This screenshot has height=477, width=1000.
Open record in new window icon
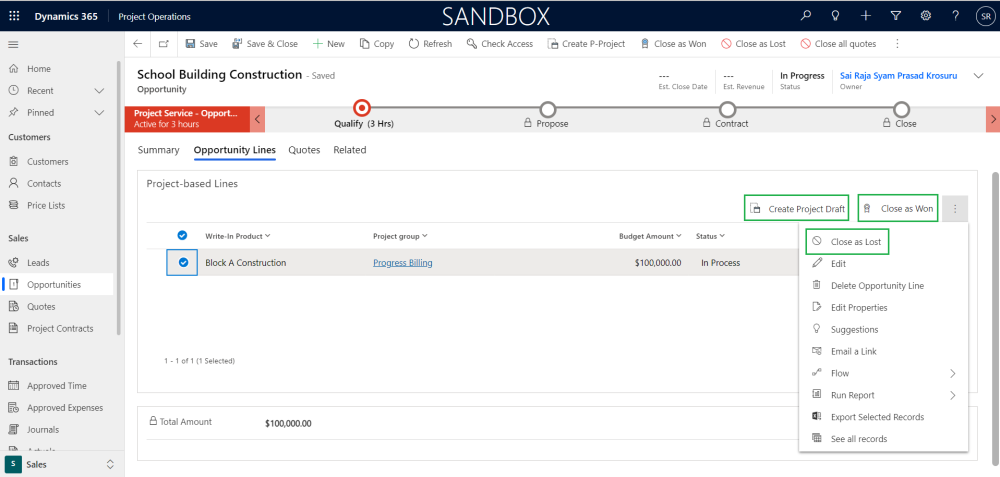point(164,44)
